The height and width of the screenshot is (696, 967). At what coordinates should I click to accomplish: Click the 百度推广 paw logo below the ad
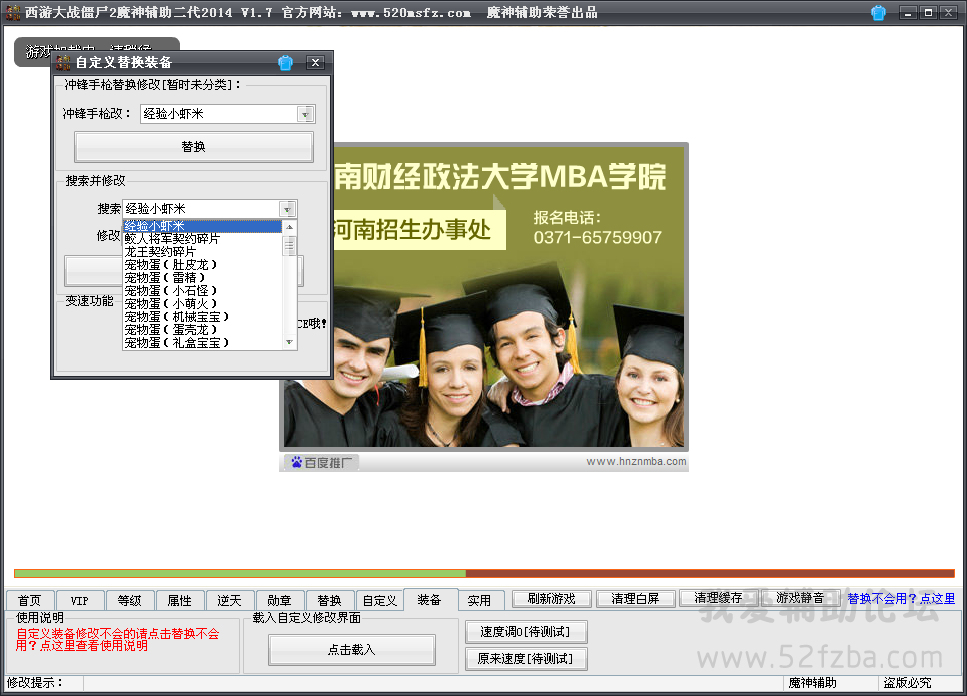tap(297, 462)
